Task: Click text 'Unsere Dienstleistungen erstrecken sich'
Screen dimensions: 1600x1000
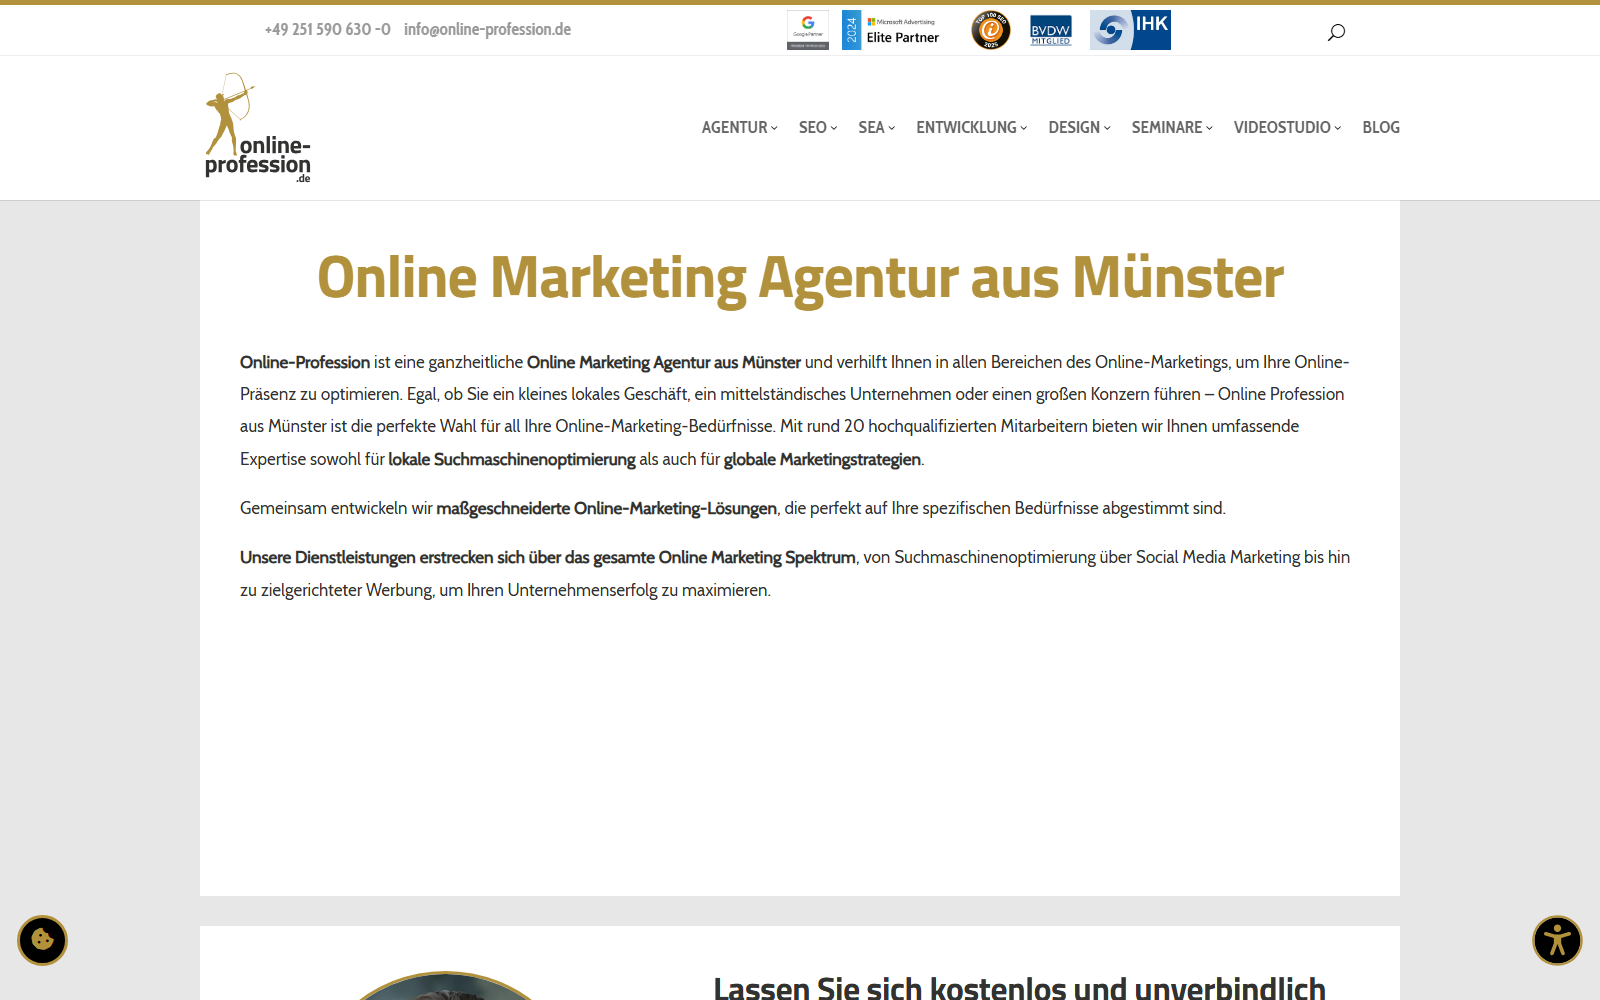Action: (382, 557)
